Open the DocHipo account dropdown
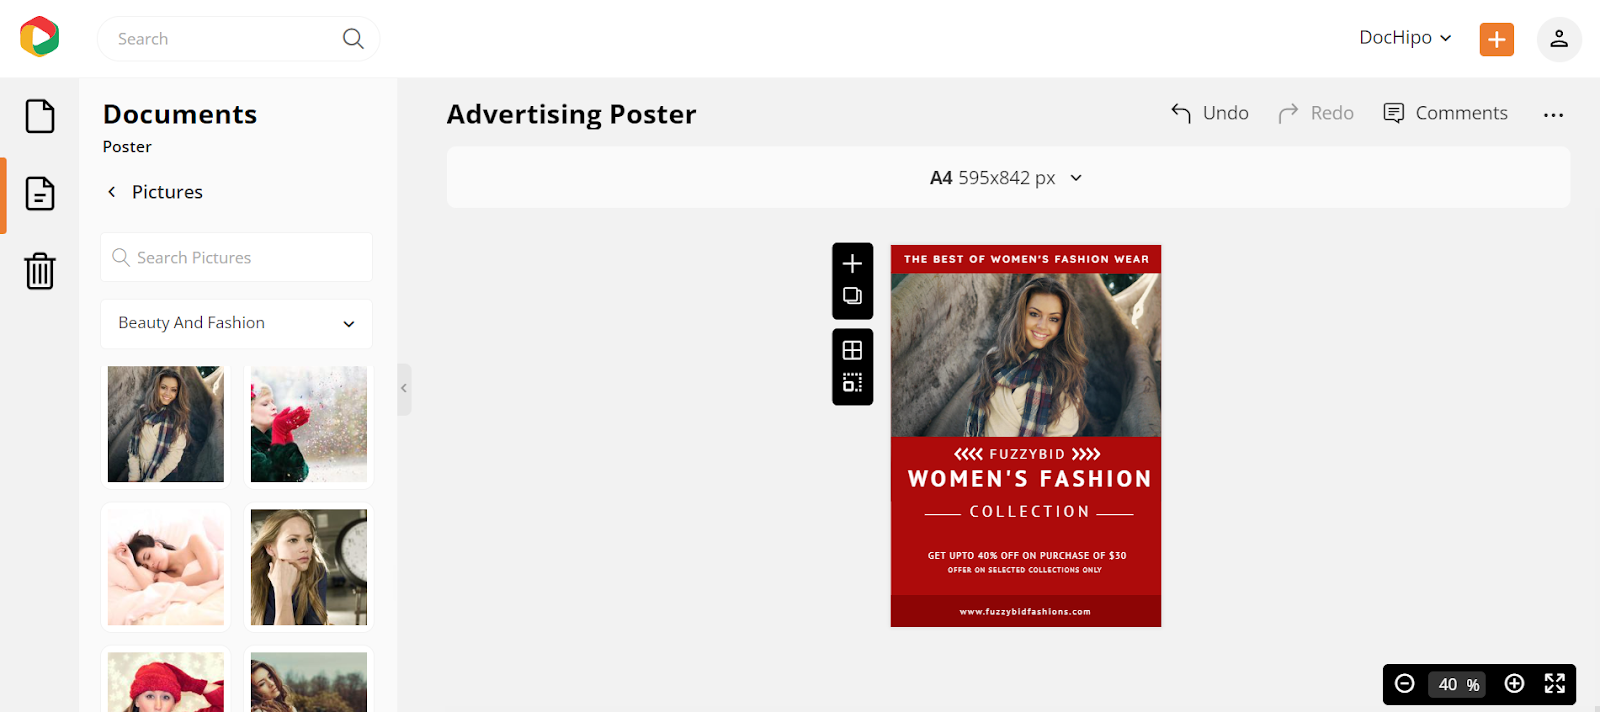1600x712 pixels. click(1405, 38)
